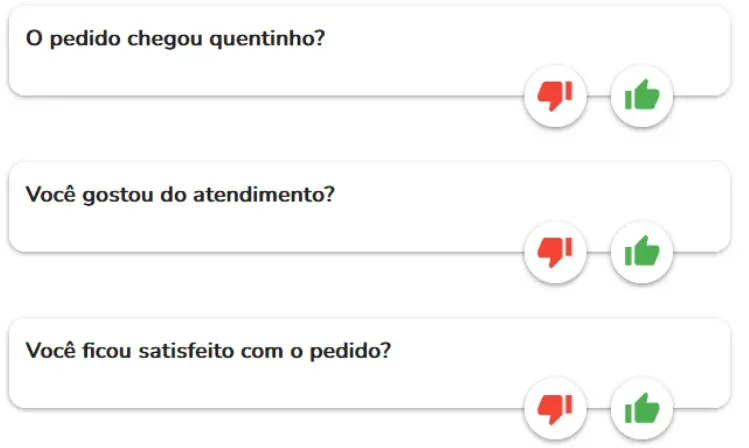Select red thumbs down for 'Você gostou do atendimento?'
The width and height of the screenshot is (749, 448).
tap(555, 252)
